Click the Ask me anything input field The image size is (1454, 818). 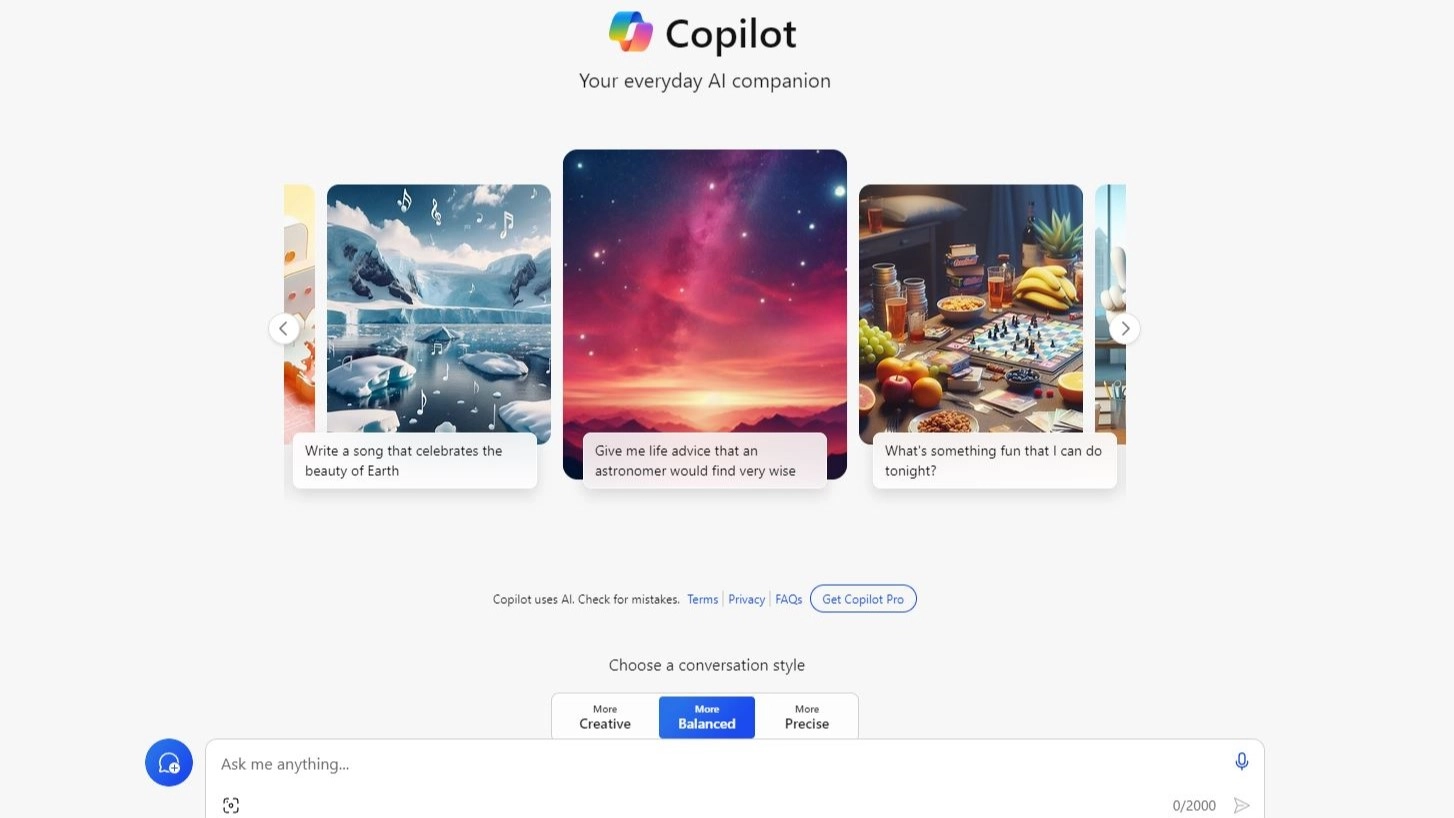click(x=720, y=764)
